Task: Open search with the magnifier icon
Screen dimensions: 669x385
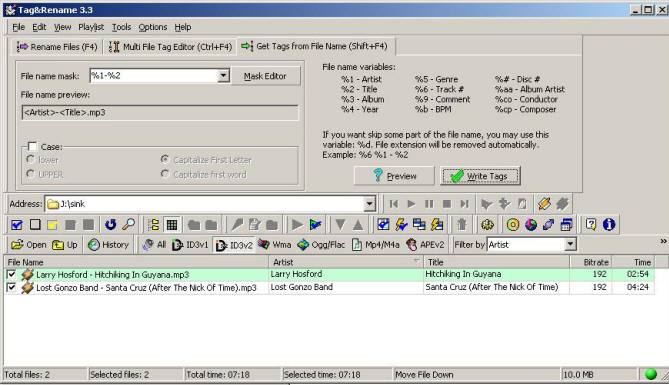Action: (x=128, y=225)
